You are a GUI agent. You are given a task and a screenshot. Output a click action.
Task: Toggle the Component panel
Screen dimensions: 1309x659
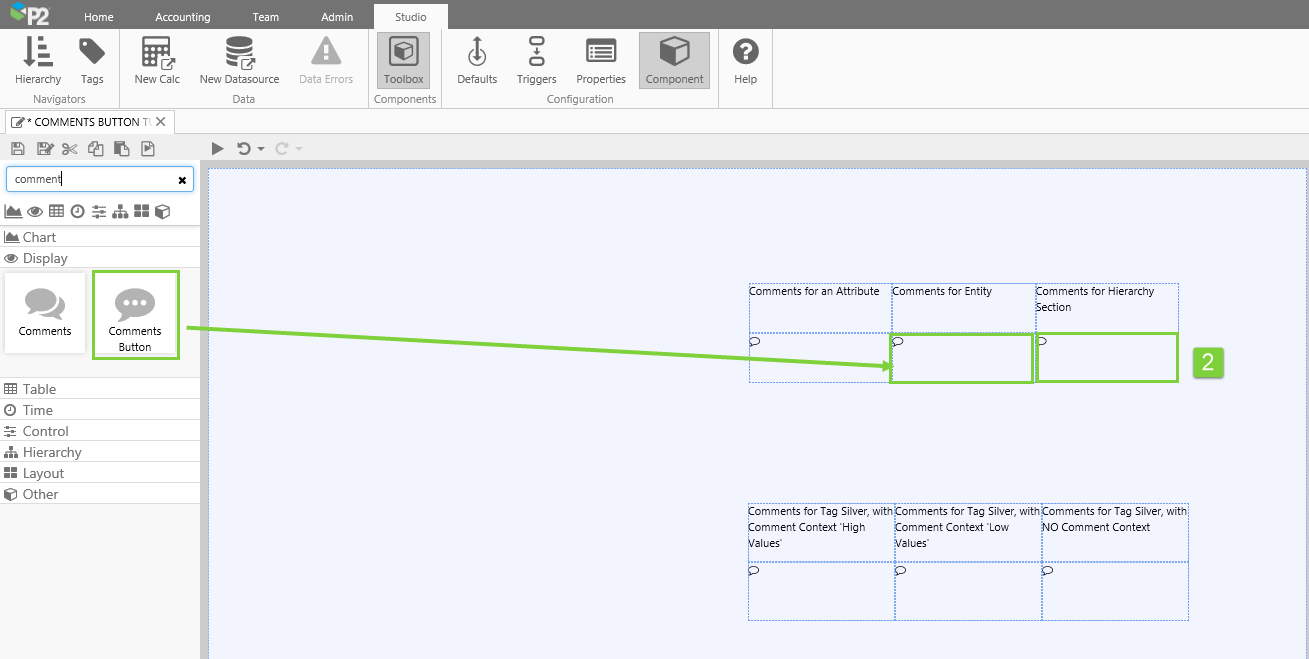[674, 61]
